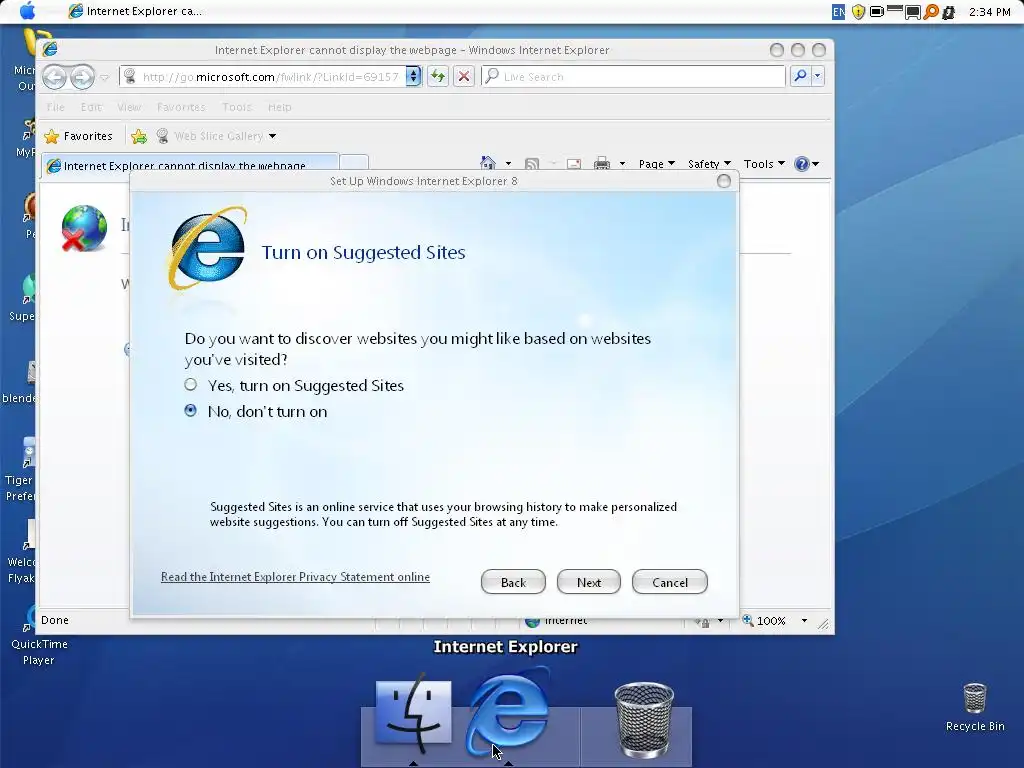
Task: Click the Recycle Bin desktop icon
Action: coord(975,707)
